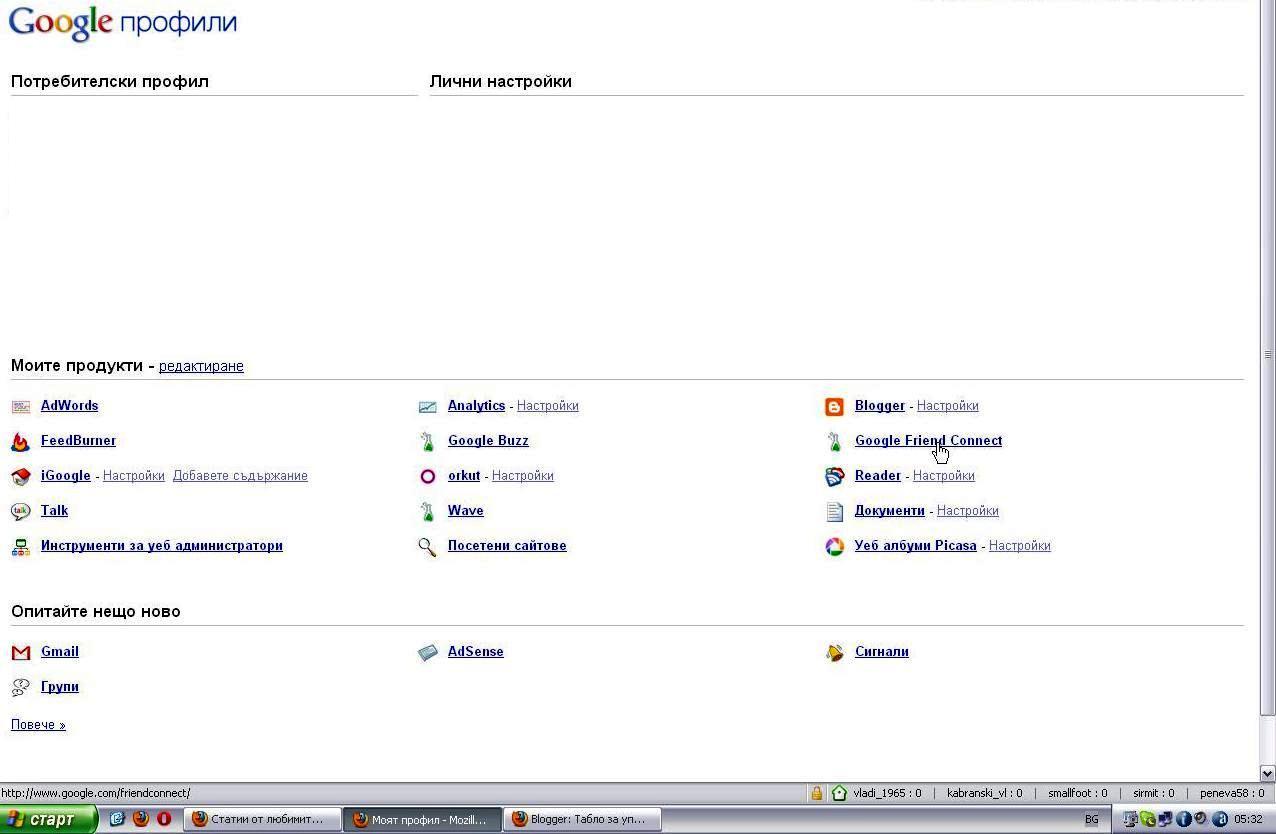This screenshot has height=834, width=1276.
Task: Click the AdSense icon
Action: click(x=428, y=652)
